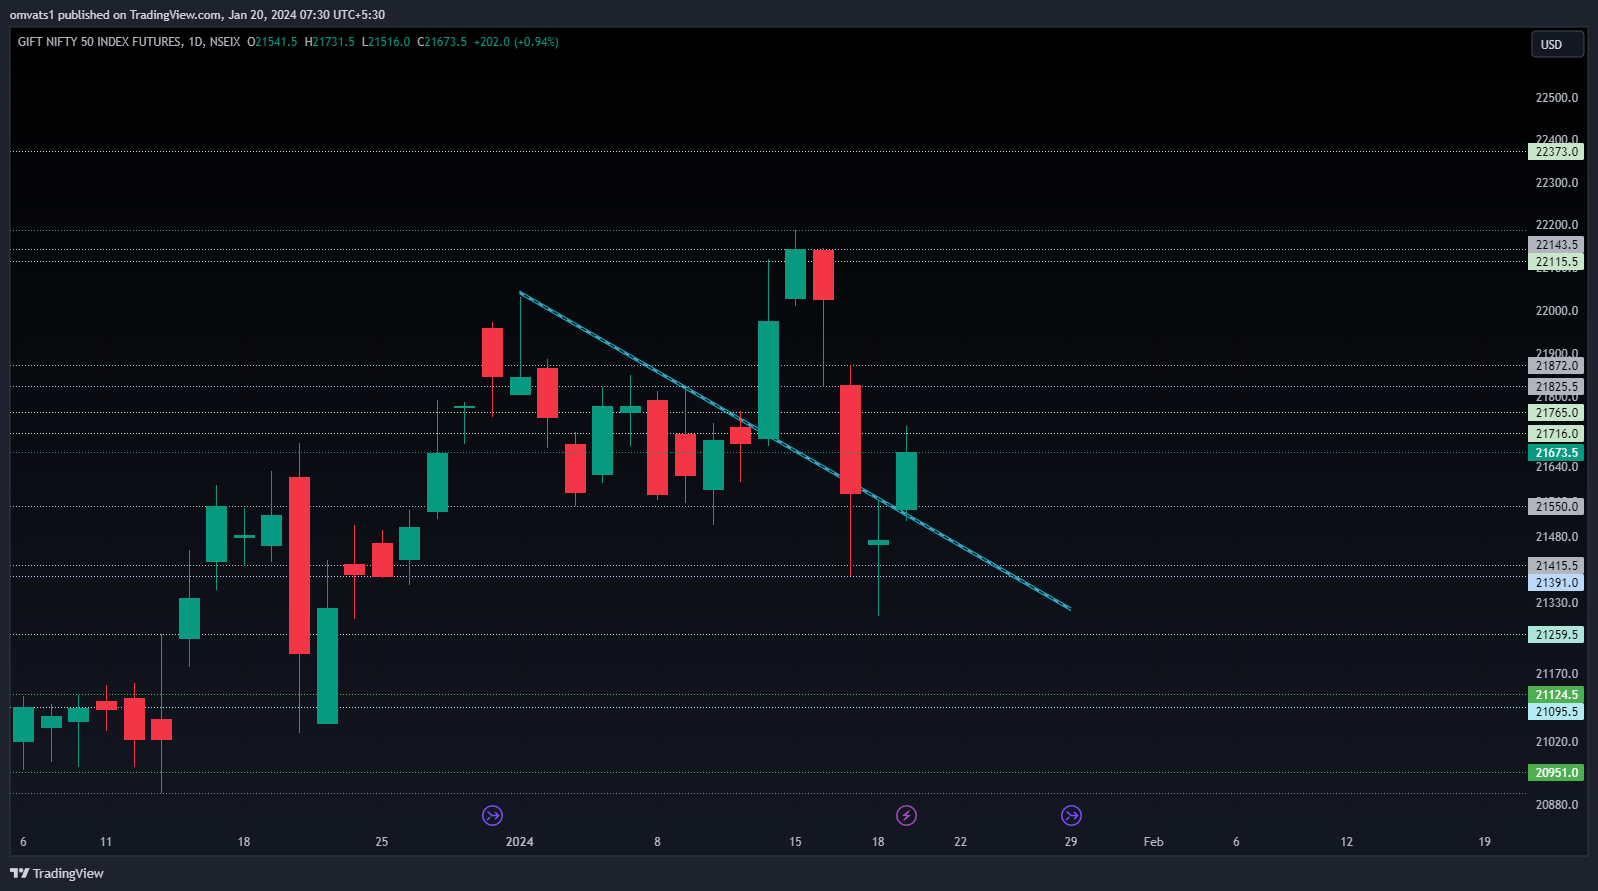The height and width of the screenshot is (891, 1598).
Task: Click the 21765.0 price label
Action: [x=1556, y=413]
